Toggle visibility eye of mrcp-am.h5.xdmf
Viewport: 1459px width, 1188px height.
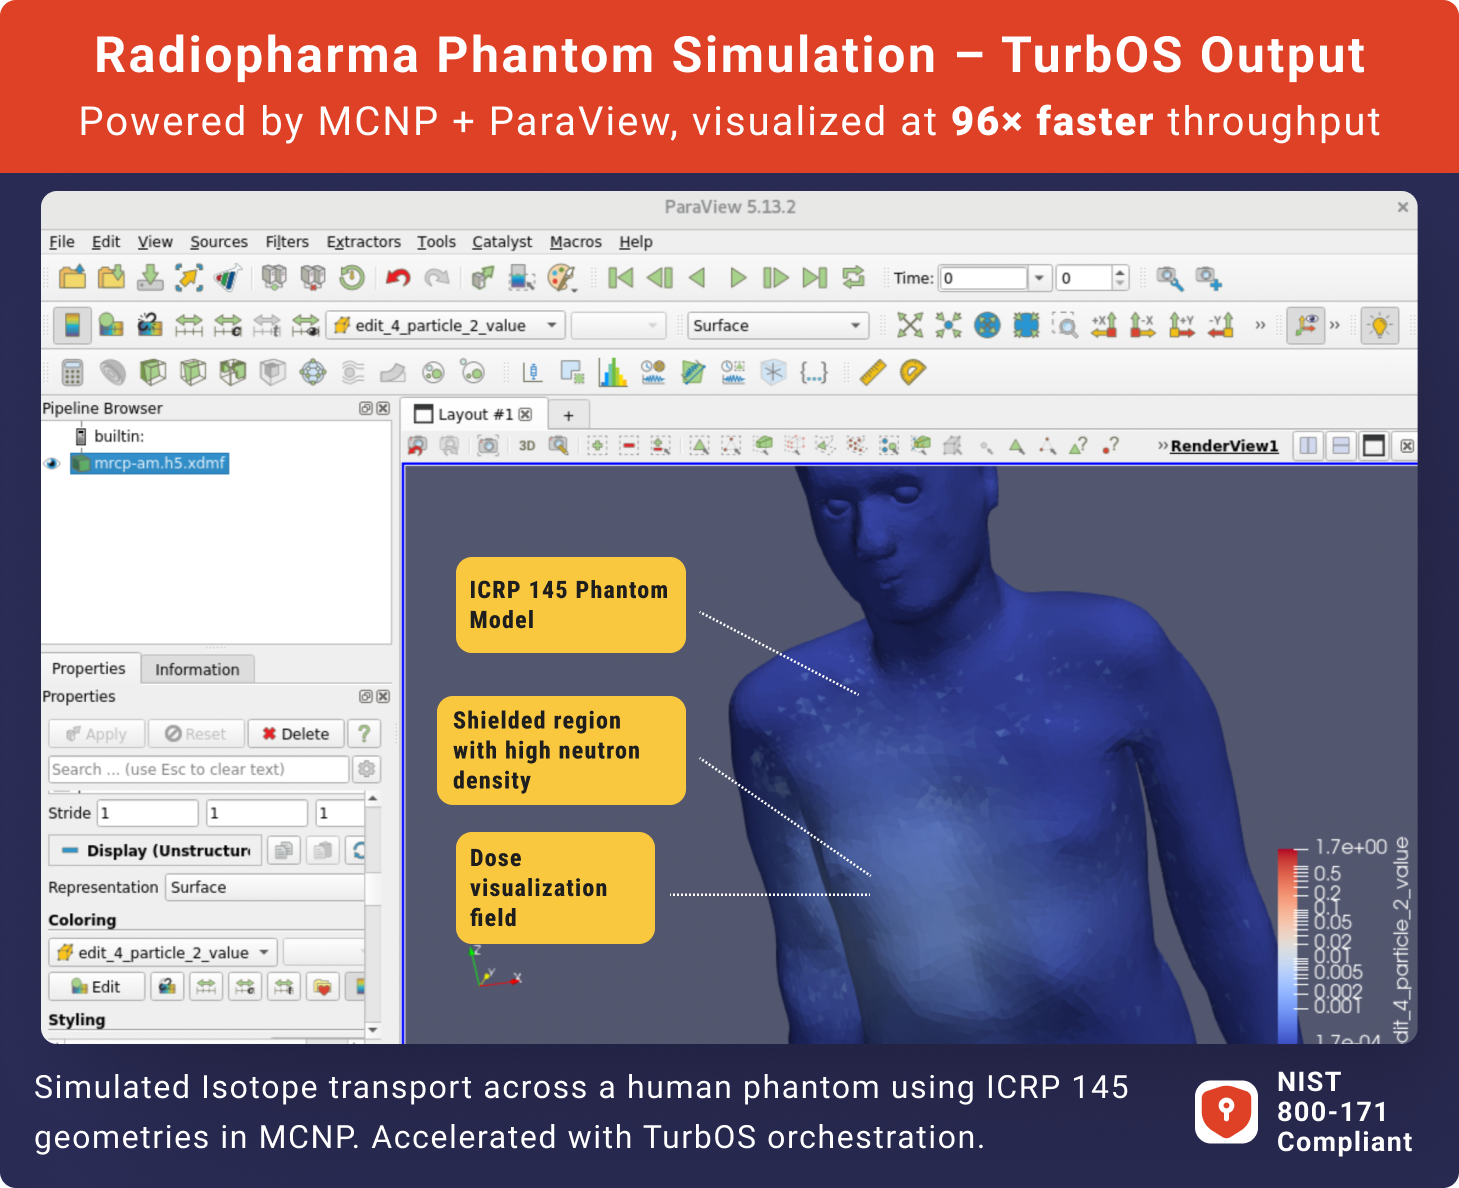[52, 463]
